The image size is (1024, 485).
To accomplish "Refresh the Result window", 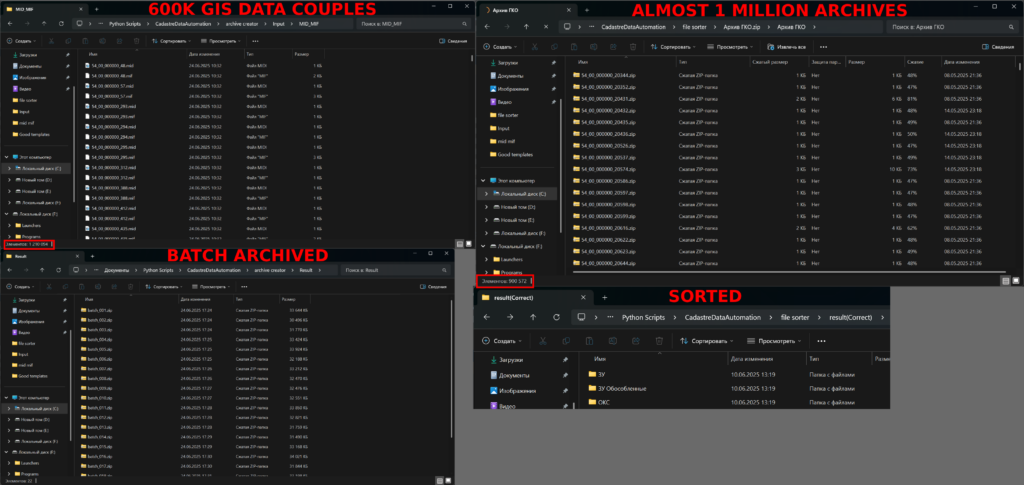I will coord(59,270).
